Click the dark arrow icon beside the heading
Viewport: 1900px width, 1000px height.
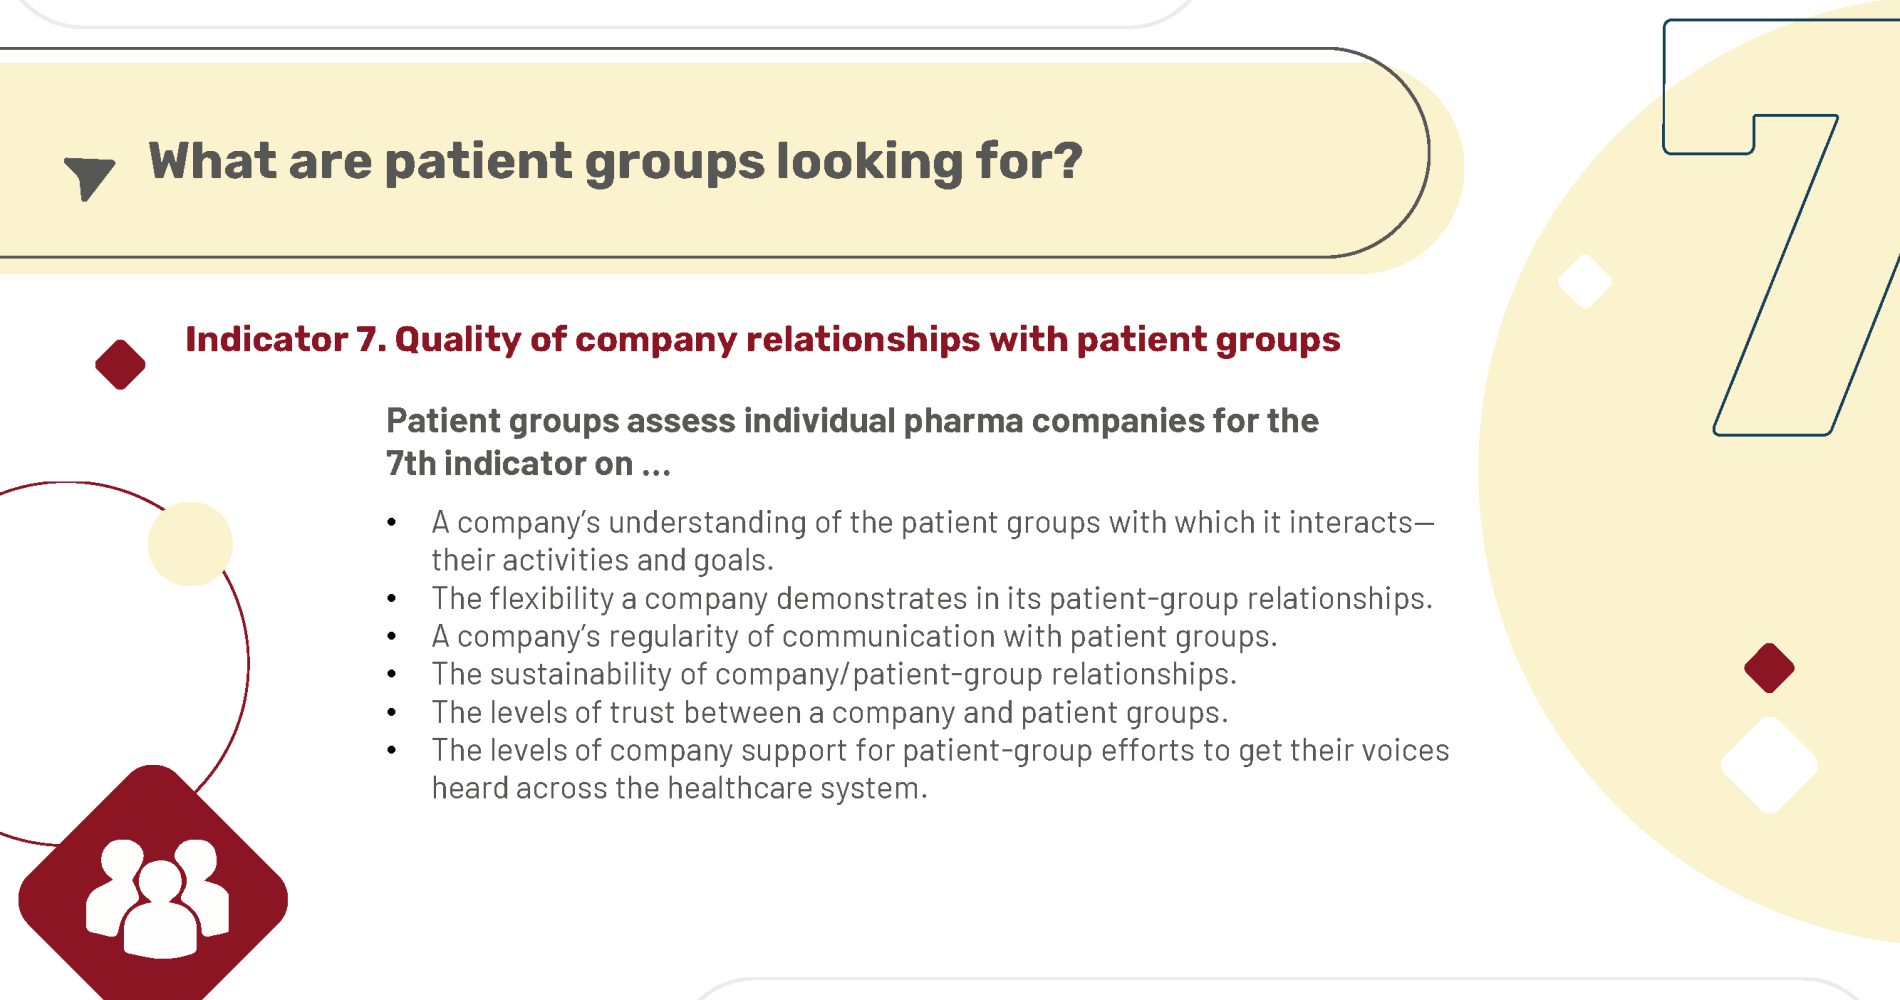click(89, 178)
